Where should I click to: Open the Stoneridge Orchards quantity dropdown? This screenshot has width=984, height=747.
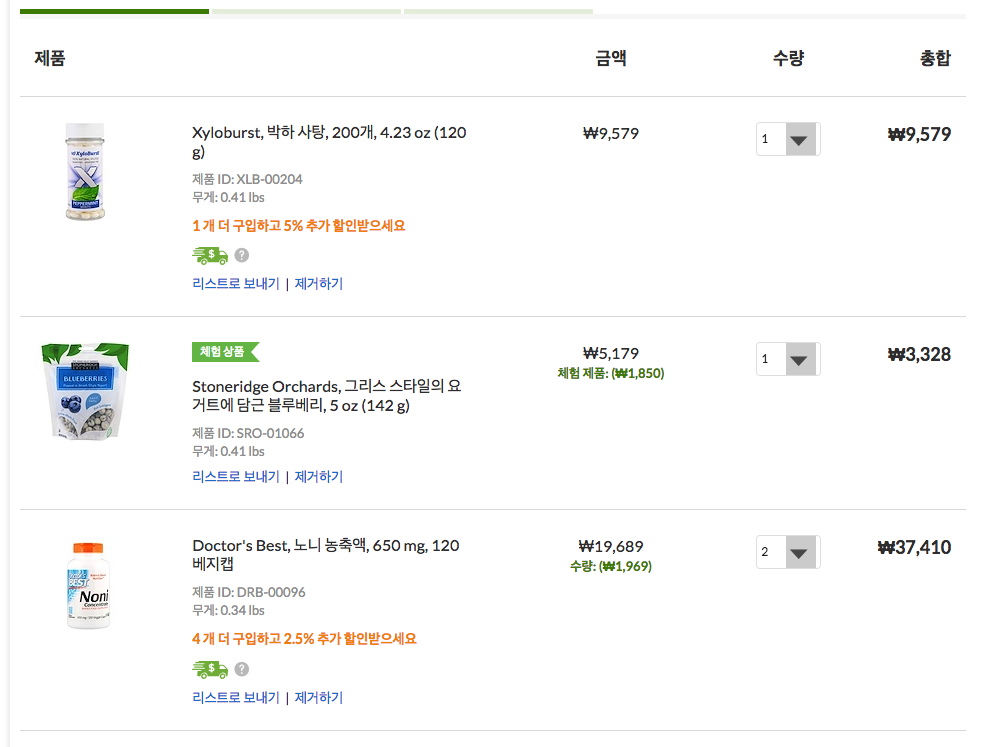click(788, 359)
